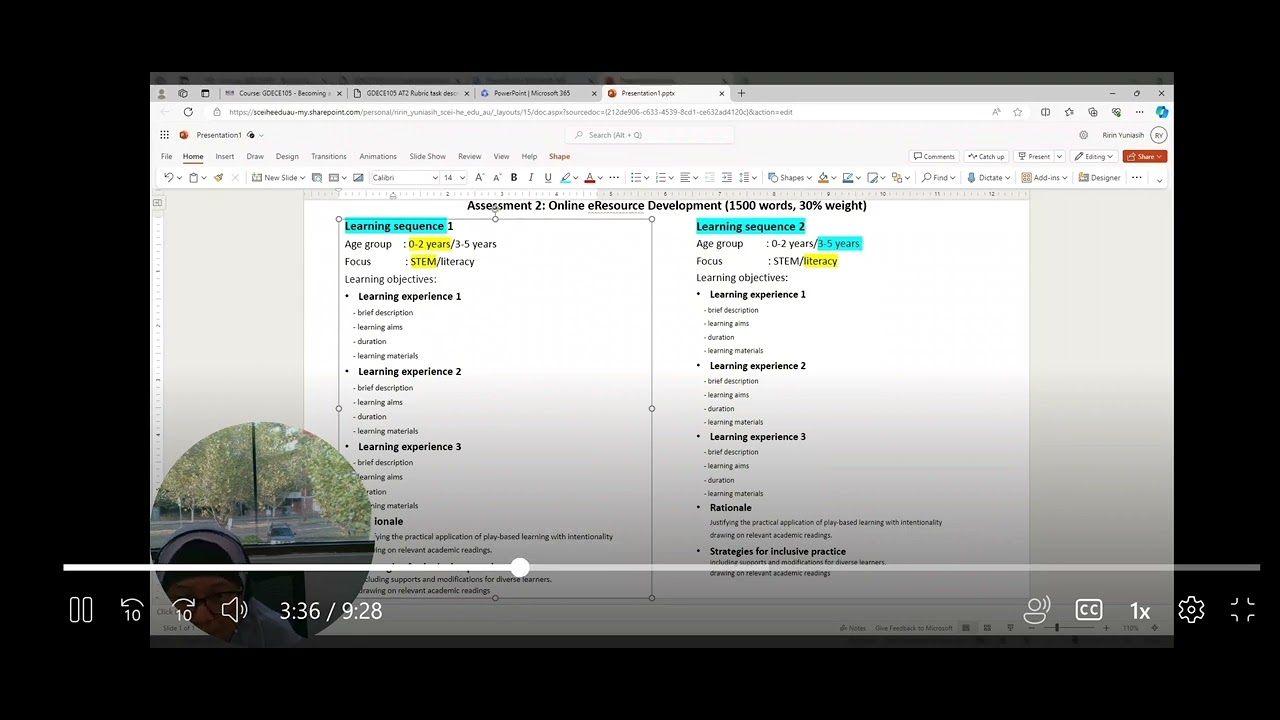
Task: Open the paragraph alignment icon
Action: point(685,178)
